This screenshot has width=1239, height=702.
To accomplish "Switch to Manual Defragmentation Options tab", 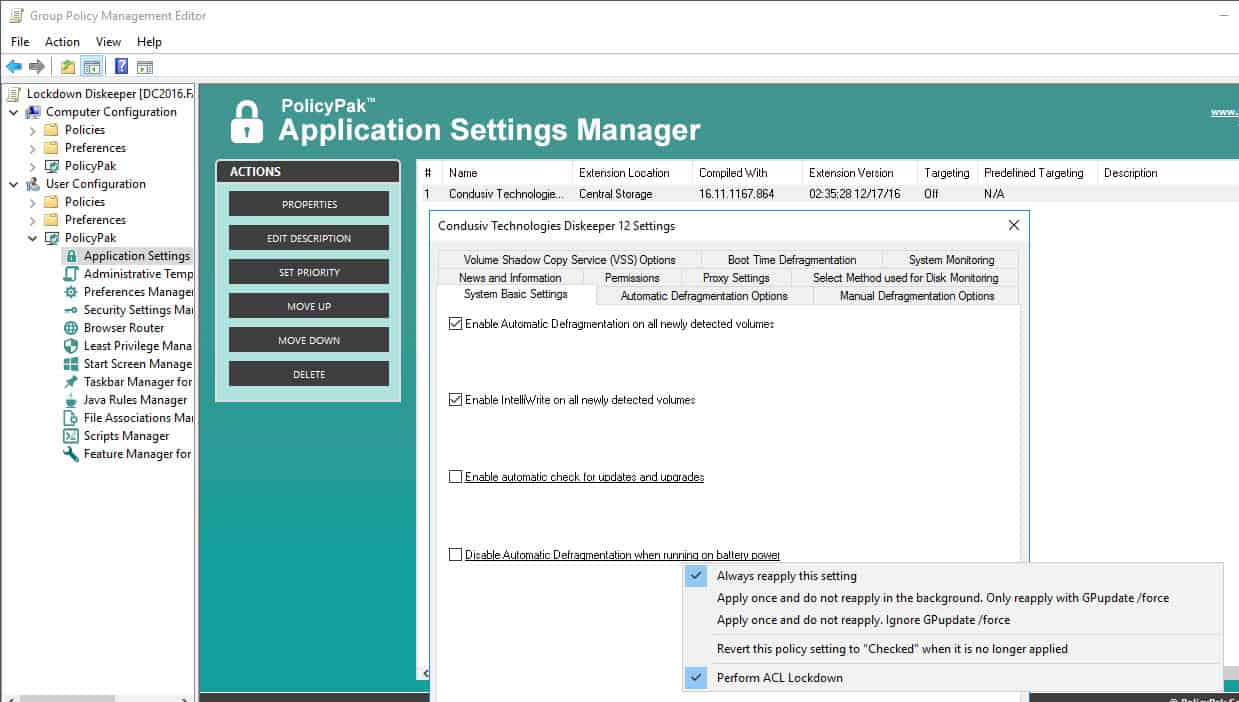I will (x=917, y=296).
